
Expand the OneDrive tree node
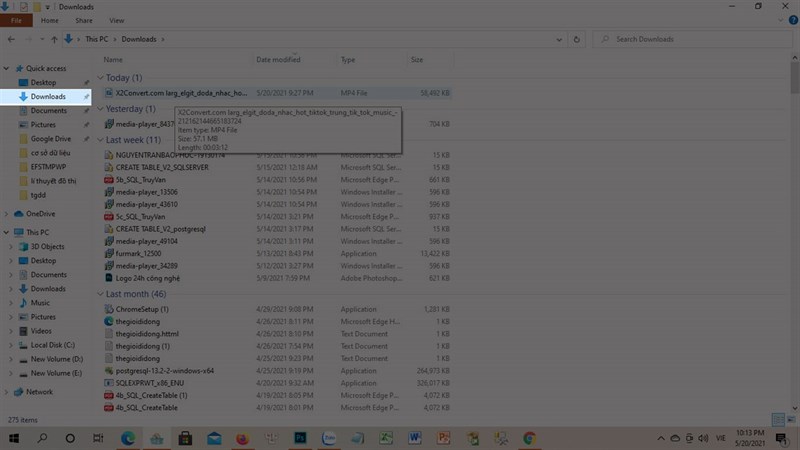pos(7,214)
